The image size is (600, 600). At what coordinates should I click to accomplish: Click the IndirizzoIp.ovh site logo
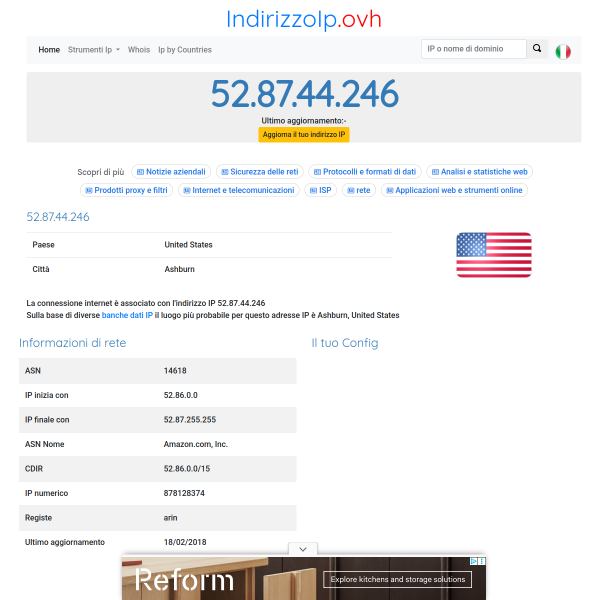304,19
